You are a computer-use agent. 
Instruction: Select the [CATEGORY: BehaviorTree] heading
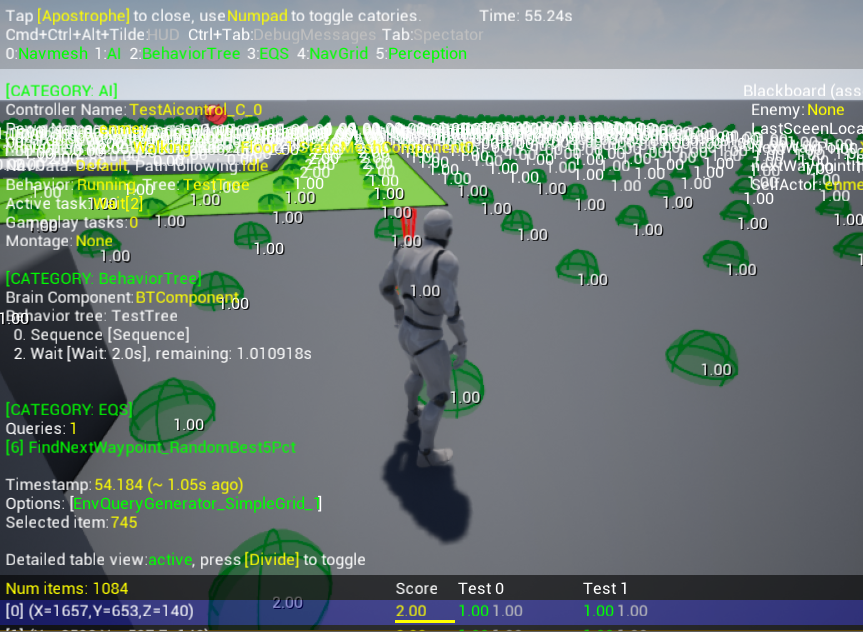point(104,278)
